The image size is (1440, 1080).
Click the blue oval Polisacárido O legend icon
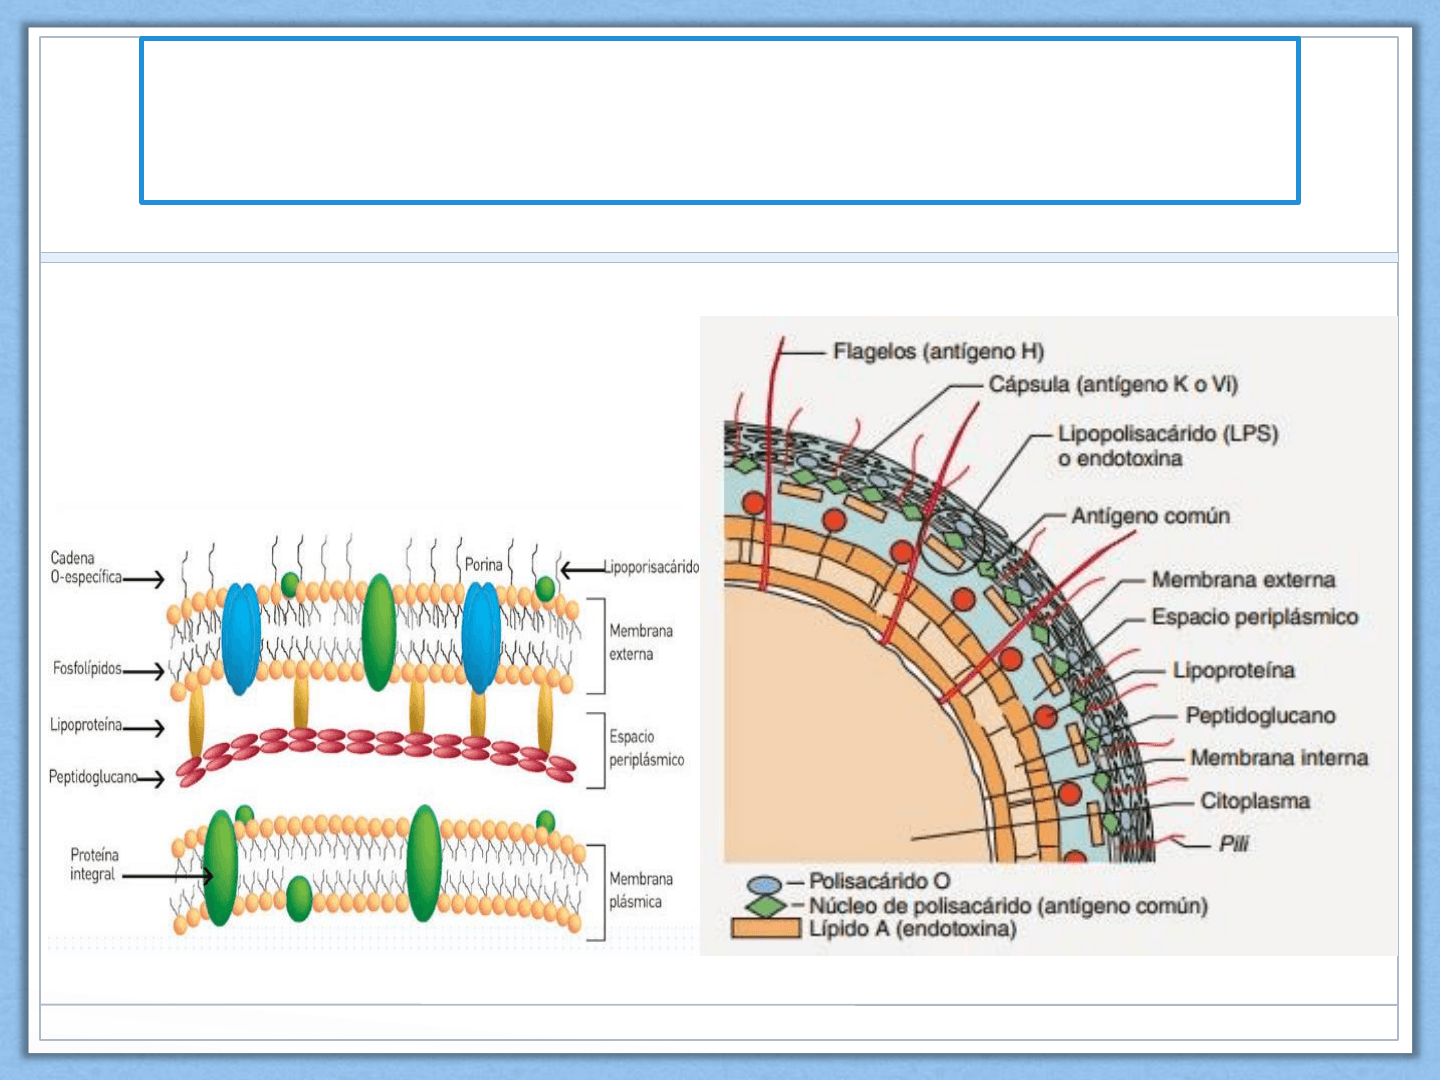[x=765, y=885]
